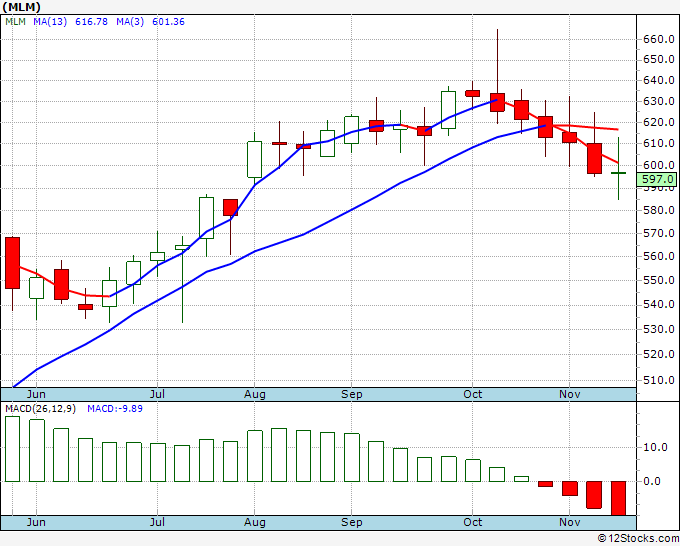Select the 601.36 moving average value
The width and height of the screenshot is (680, 546).
point(168,22)
